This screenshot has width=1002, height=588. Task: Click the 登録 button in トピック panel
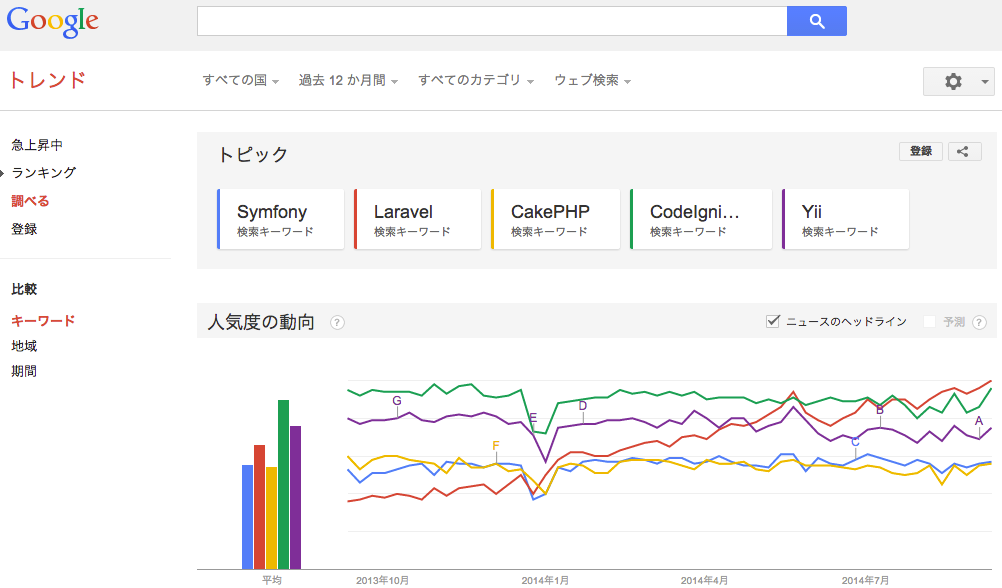coord(921,151)
